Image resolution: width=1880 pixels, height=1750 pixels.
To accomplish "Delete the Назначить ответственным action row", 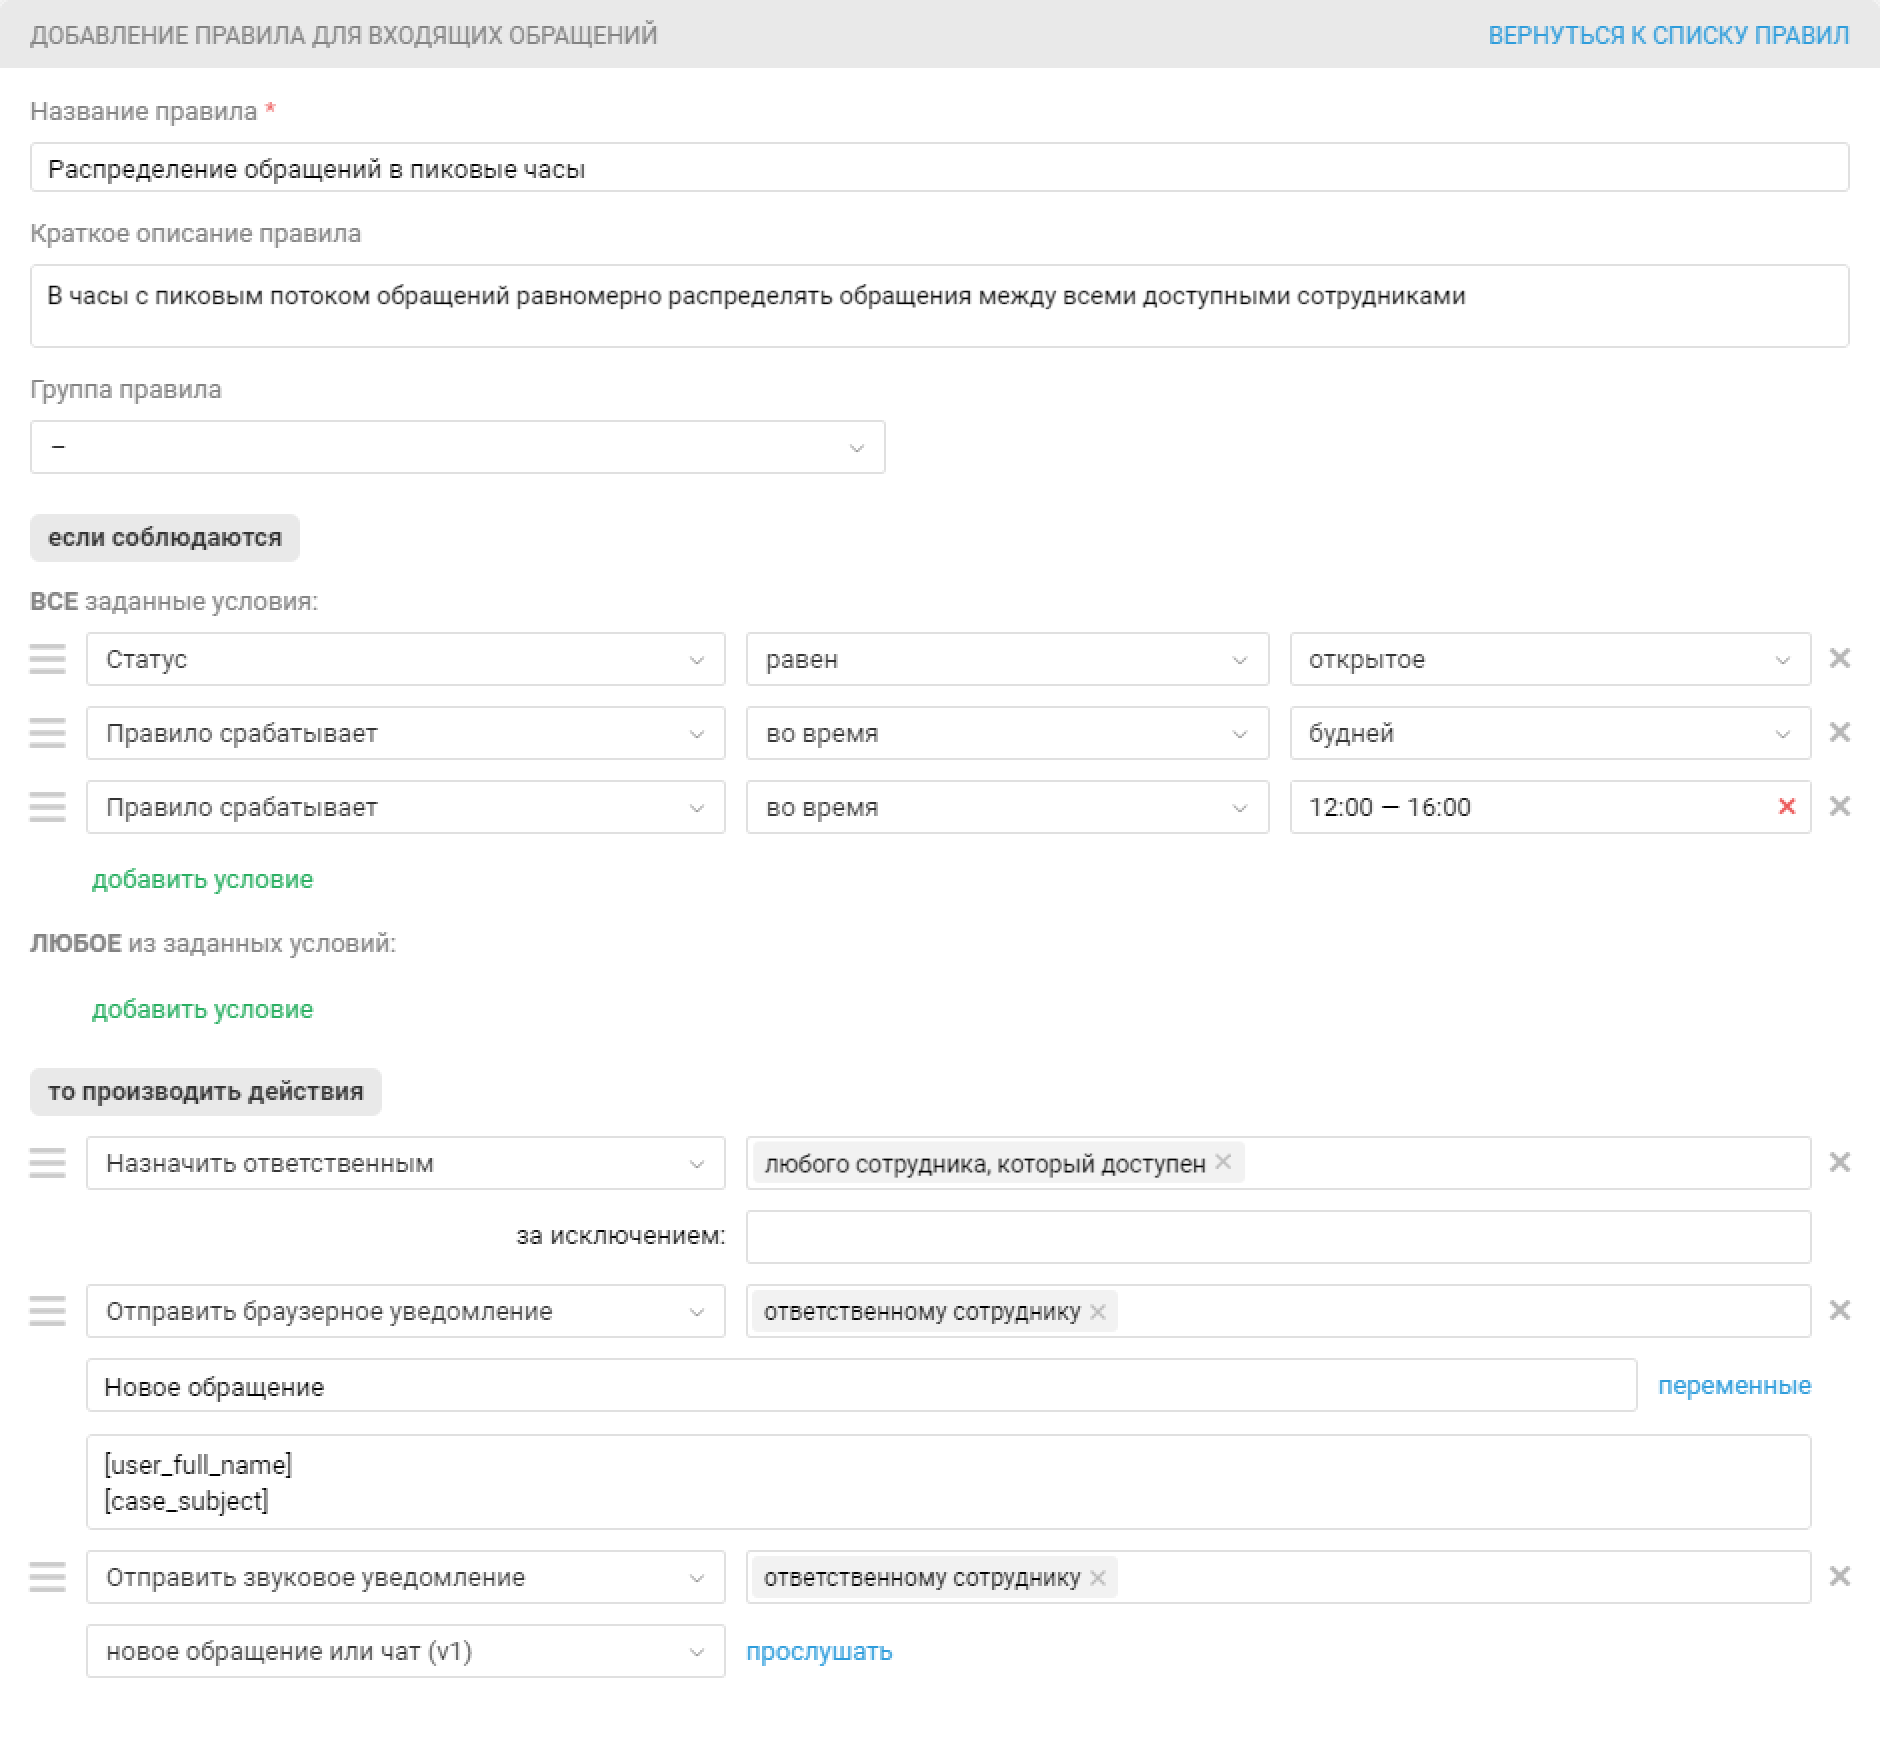I will point(1839,1162).
